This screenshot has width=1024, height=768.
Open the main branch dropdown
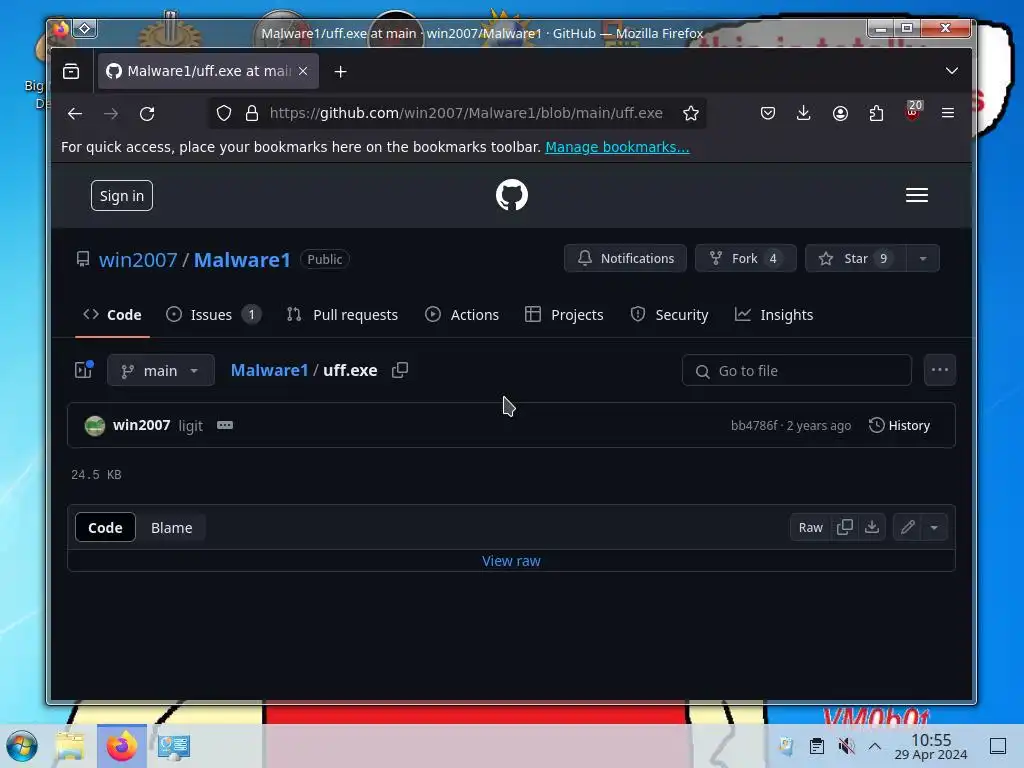[x=161, y=370]
